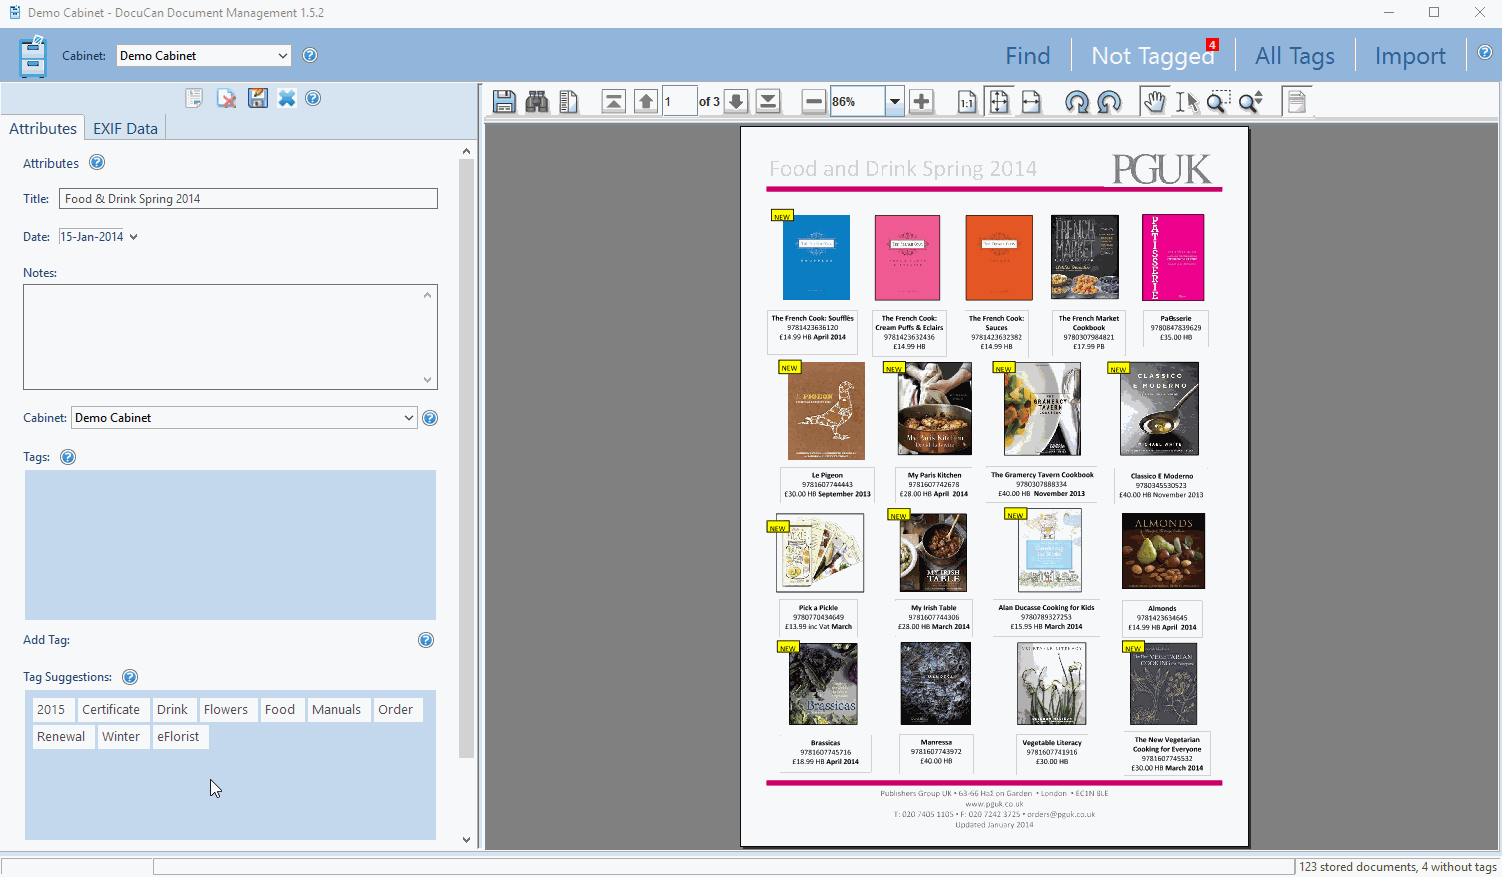Switch to the EXIF Data tab
1502x877 pixels.
pyautogui.click(x=126, y=128)
